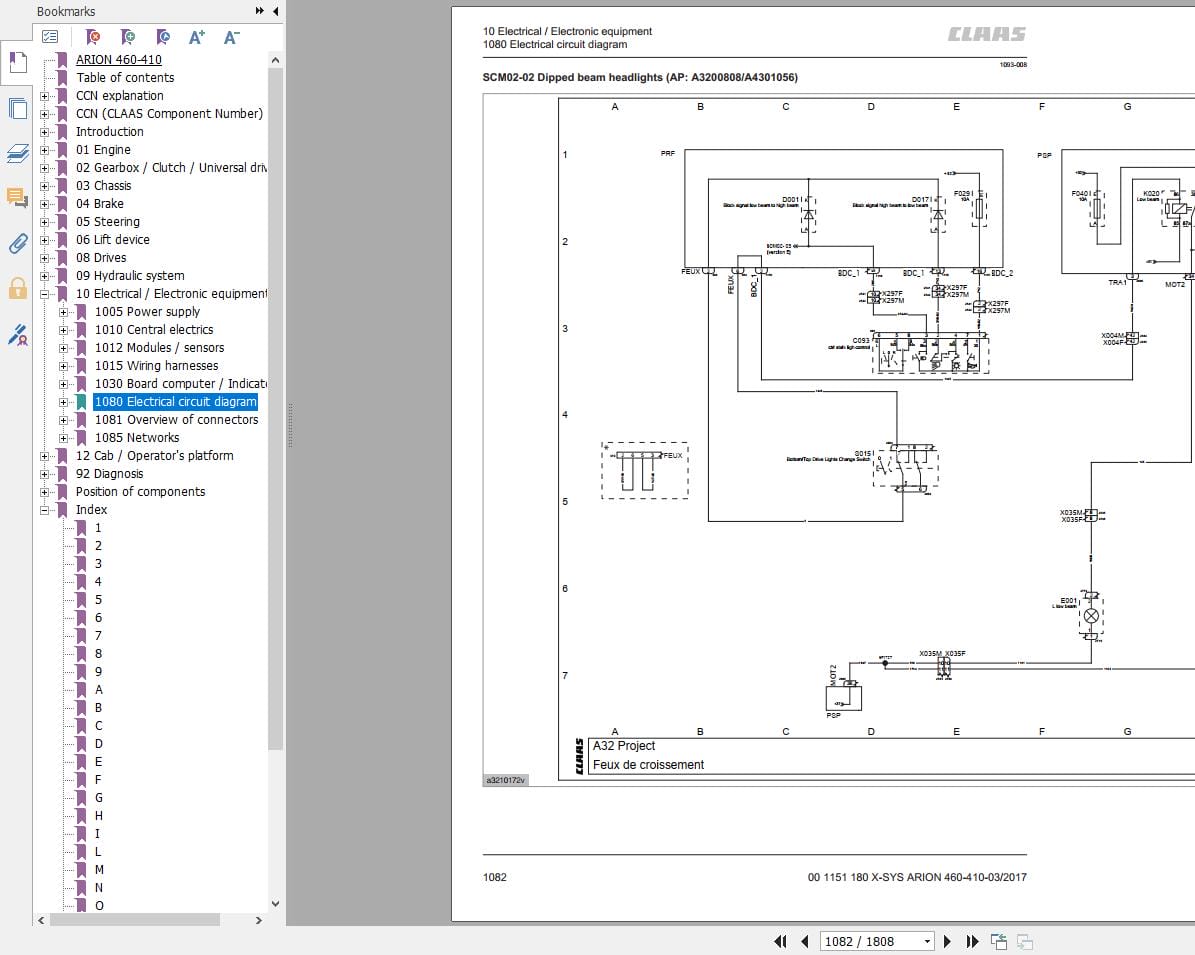Collapse the Index bookmark
Image resolution: width=1195 pixels, height=955 pixels.
click(44, 510)
